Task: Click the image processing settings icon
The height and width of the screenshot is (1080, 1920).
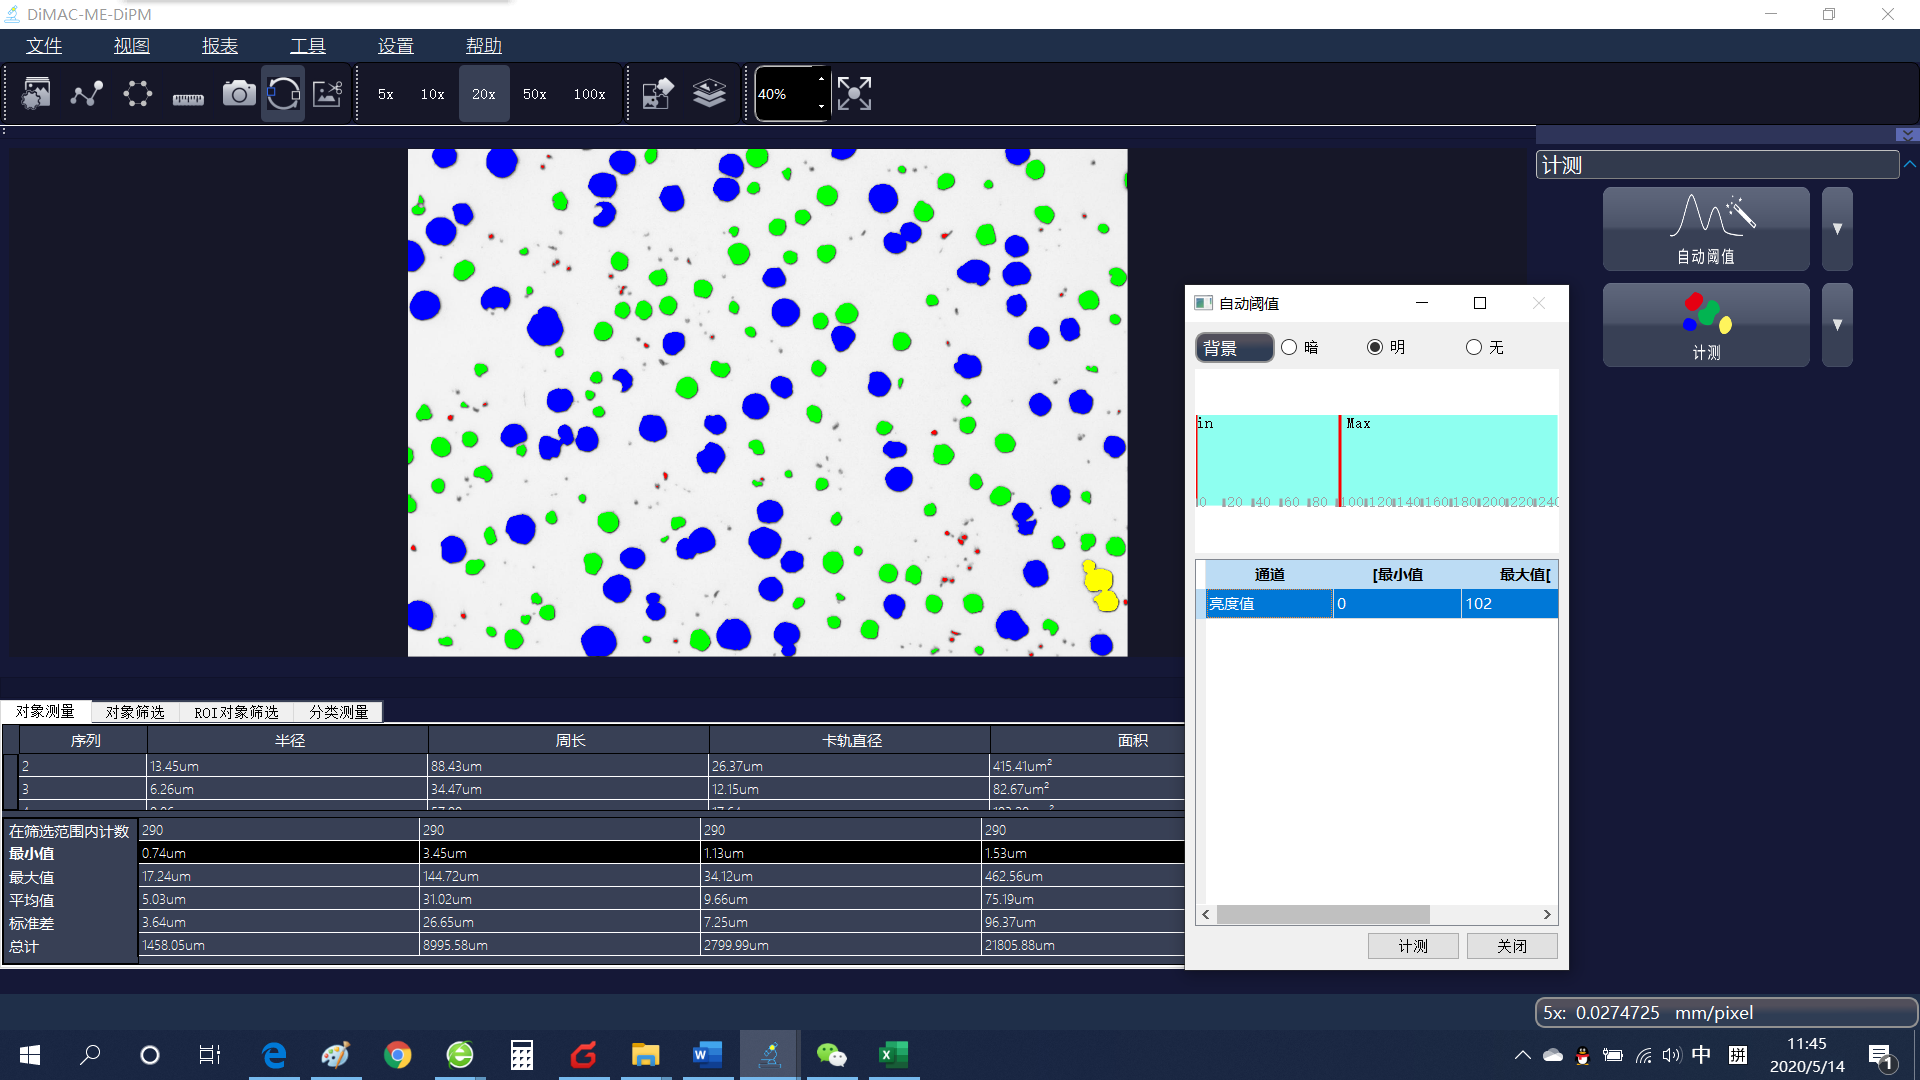Action: [x=36, y=93]
